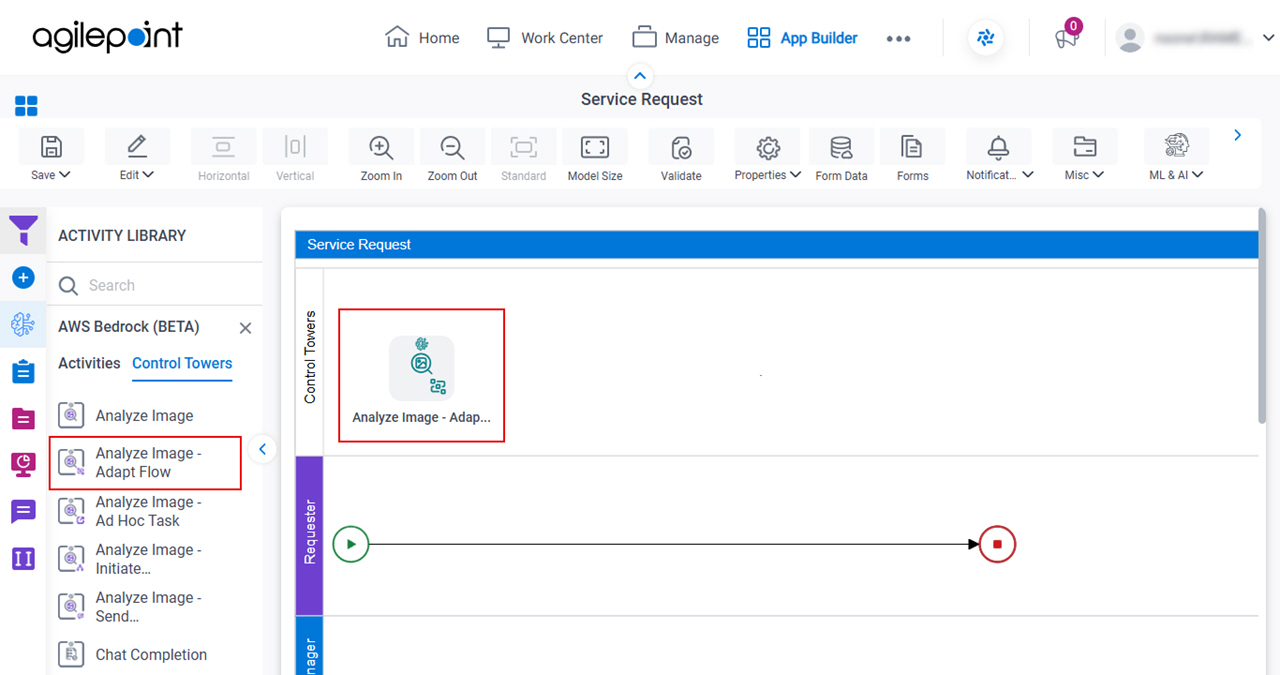Select App Builder in top navigation
The width and height of the screenshot is (1280, 675).
803,38
